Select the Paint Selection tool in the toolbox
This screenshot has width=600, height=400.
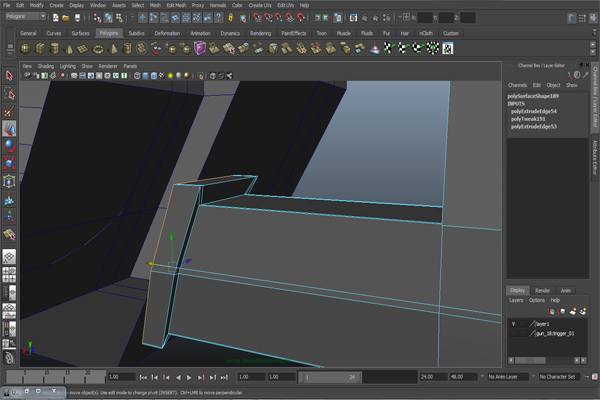[9, 111]
